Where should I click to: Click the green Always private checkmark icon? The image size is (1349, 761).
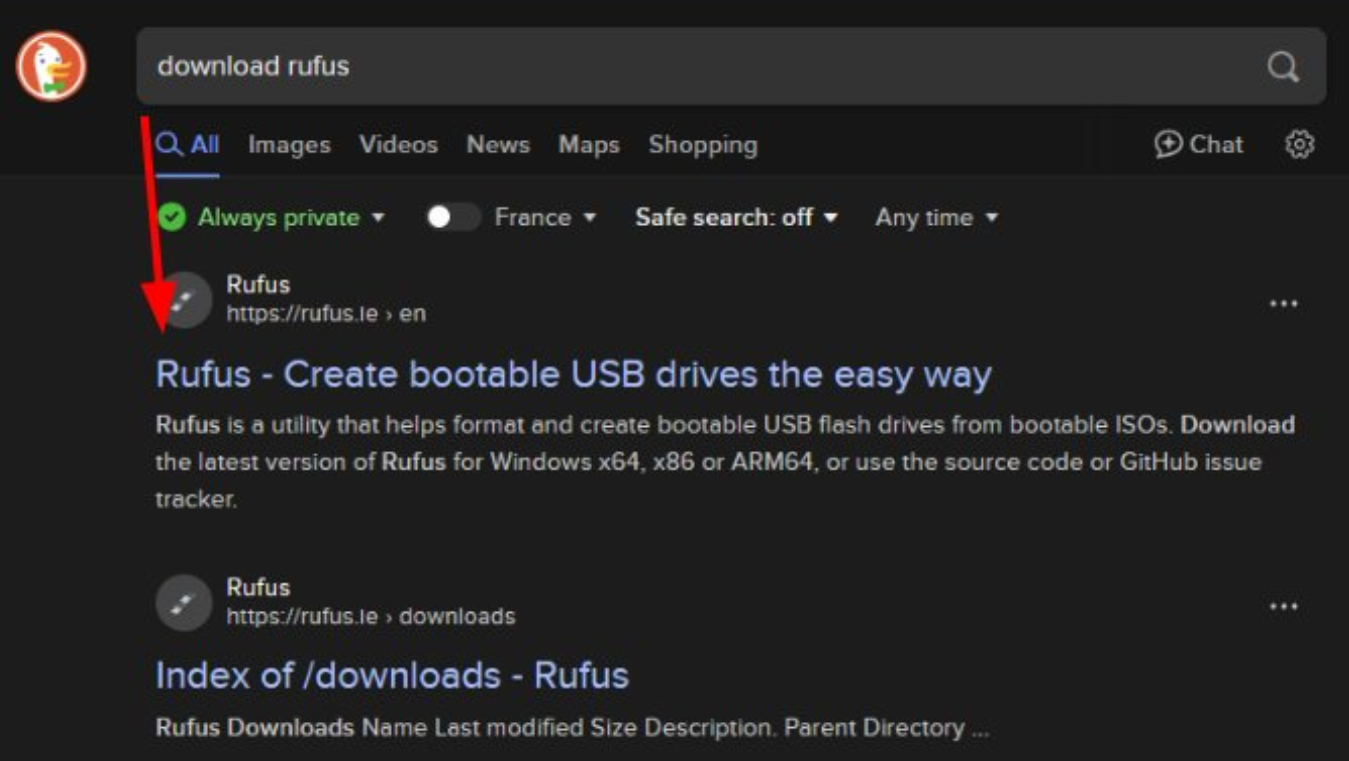[171, 217]
